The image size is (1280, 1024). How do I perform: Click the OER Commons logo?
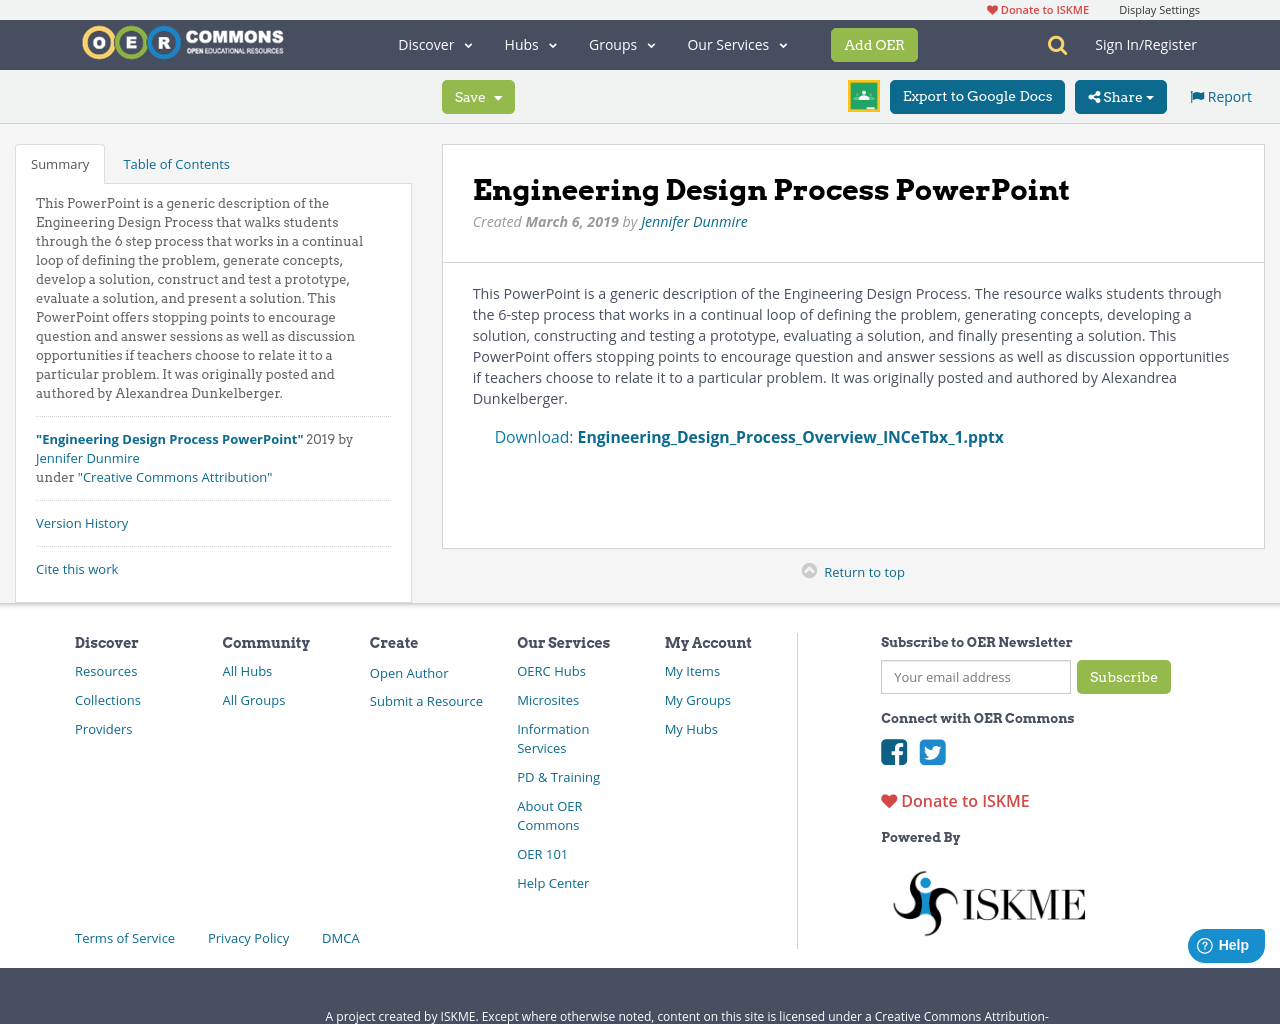tap(182, 41)
